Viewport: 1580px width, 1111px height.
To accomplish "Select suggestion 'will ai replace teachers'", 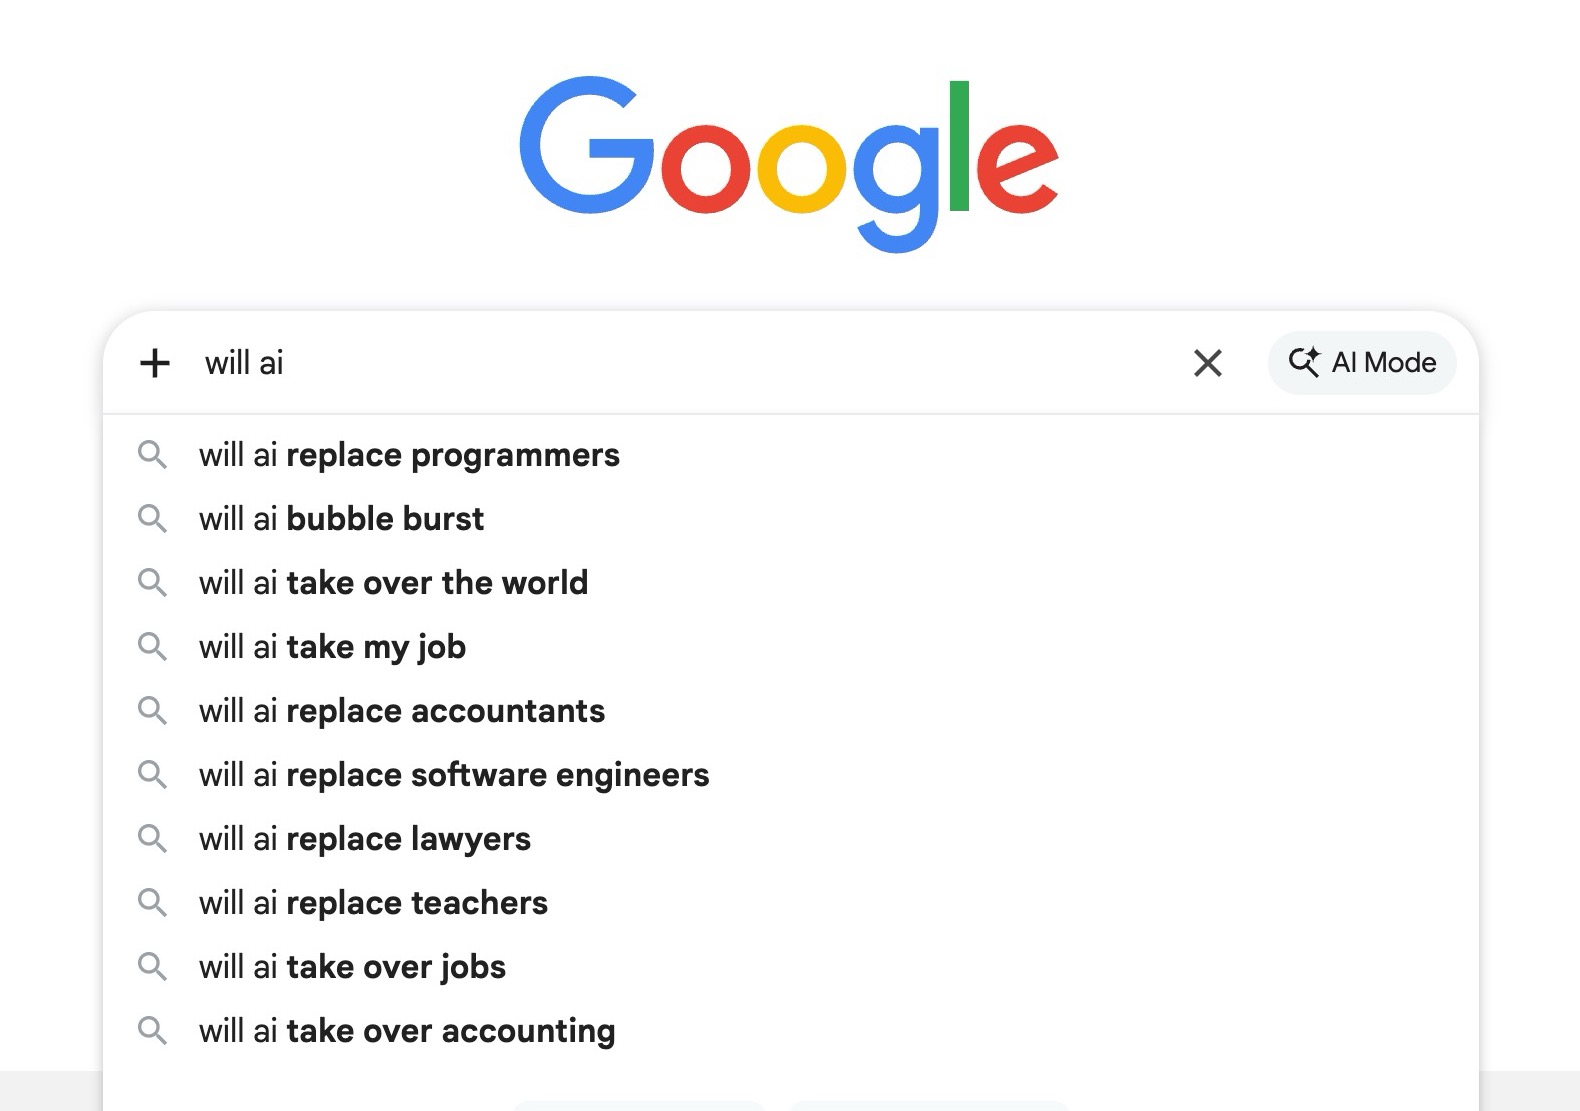I will click(373, 903).
